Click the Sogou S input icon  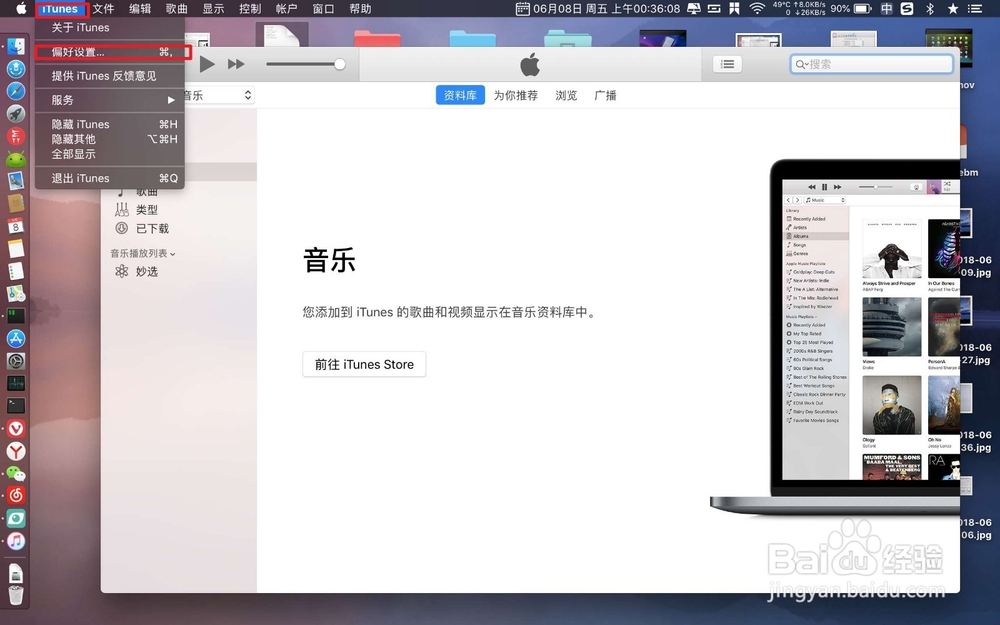pos(907,8)
